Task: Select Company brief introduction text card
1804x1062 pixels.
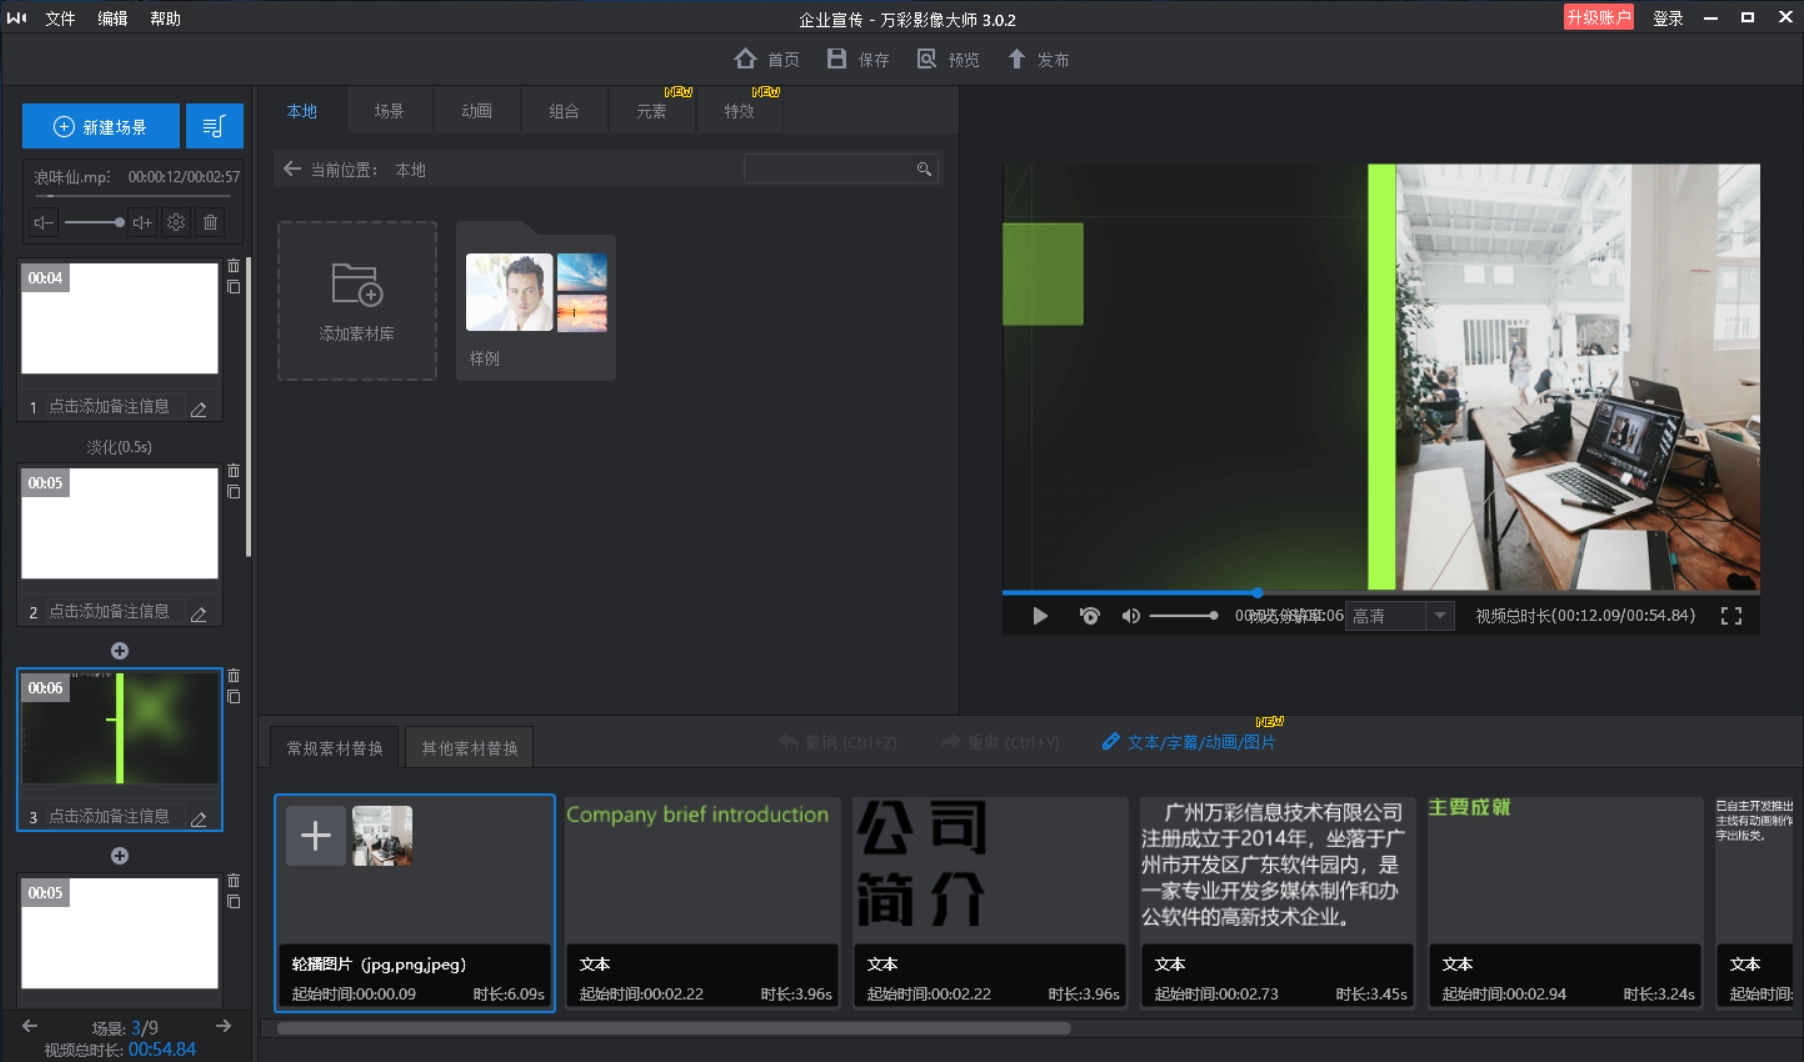Action: coord(702,902)
